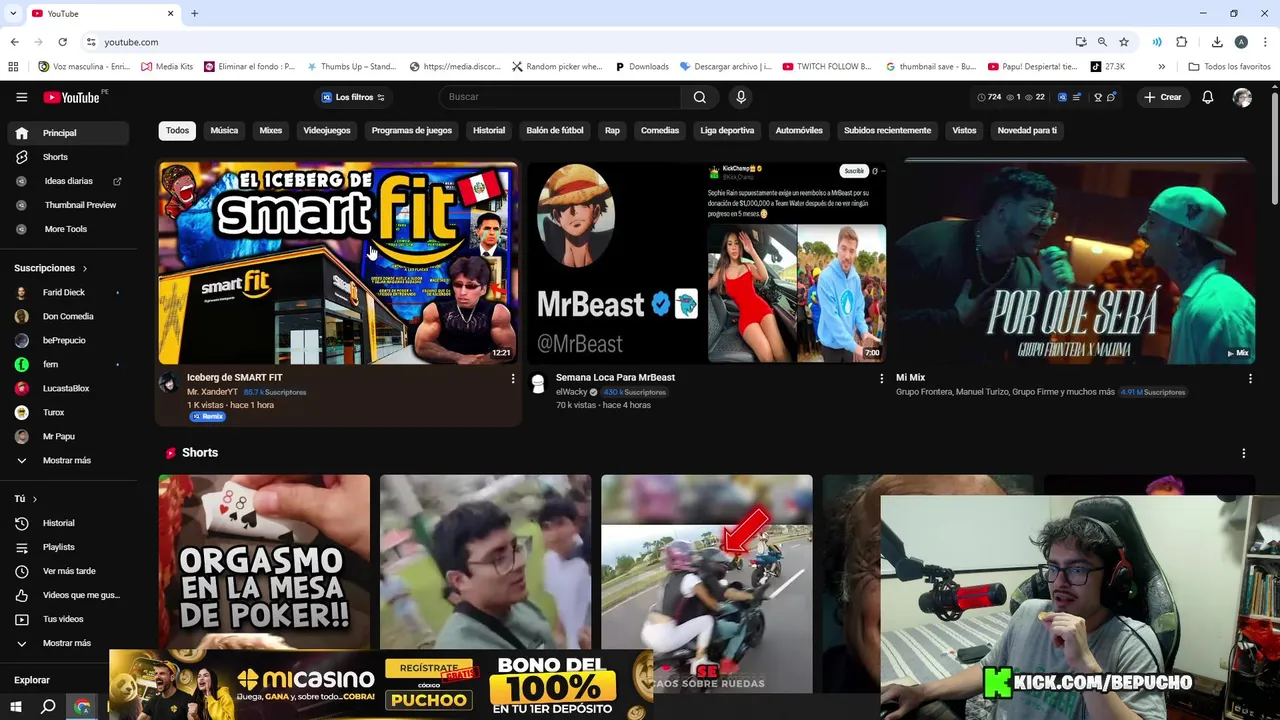Screen dimensions: 1280x720
Task: Click the Remix badge under the Iceberg video
Action: click(x=208, y=416)
